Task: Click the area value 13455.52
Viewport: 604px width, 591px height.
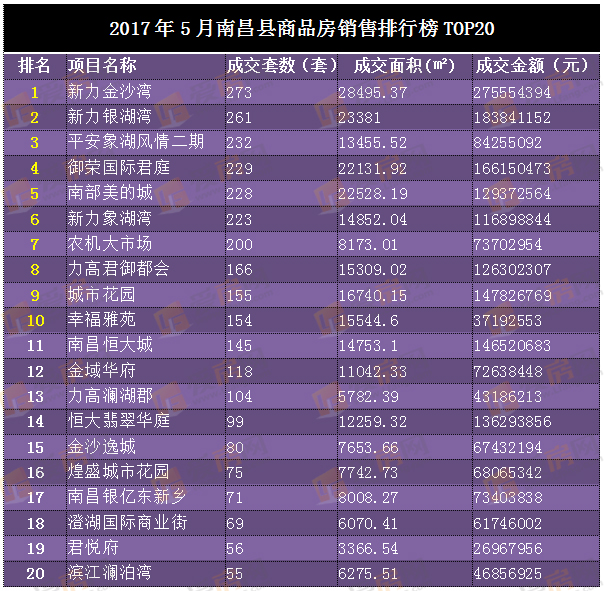Action: point(372,143)
